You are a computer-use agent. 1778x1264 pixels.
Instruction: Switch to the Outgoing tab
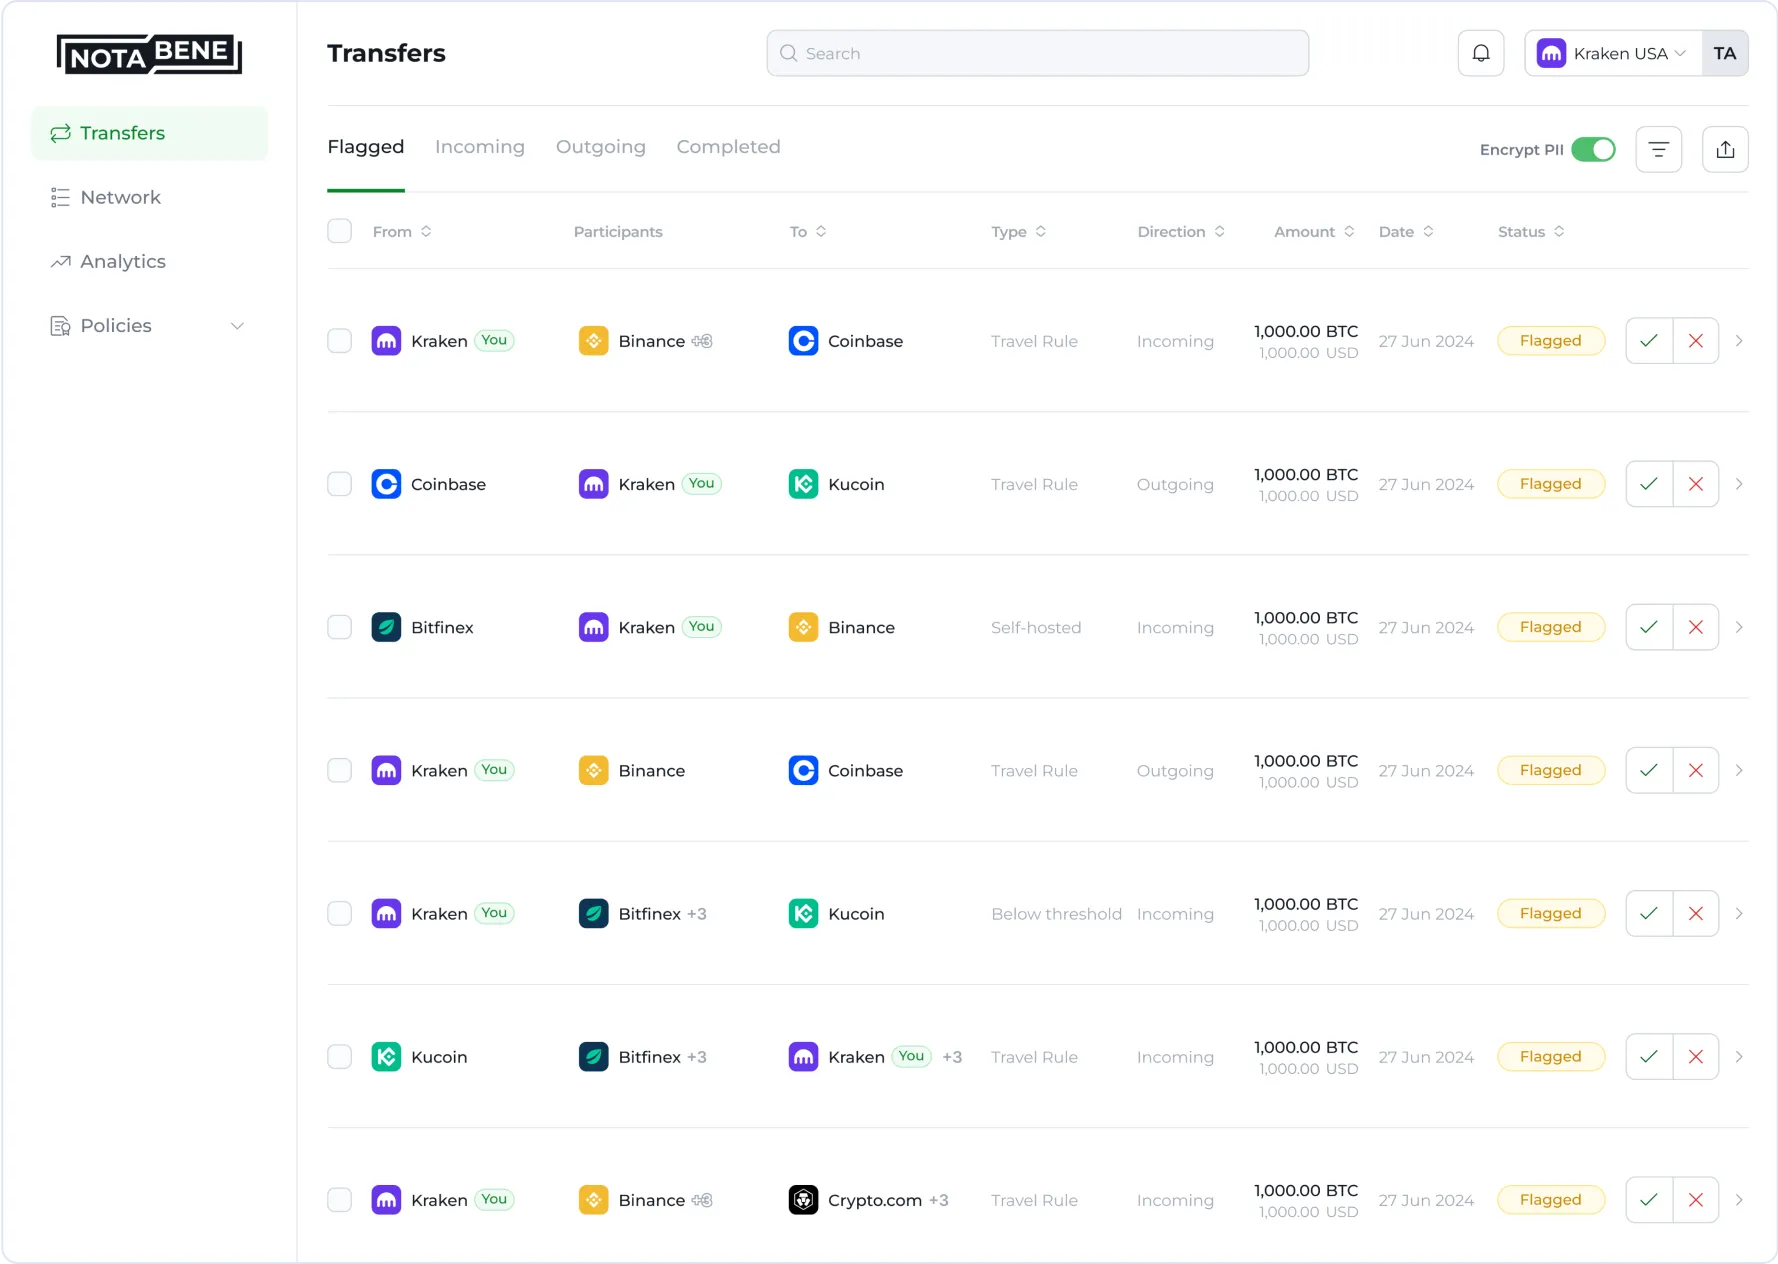pyautogui.click(x=601, y=147)
